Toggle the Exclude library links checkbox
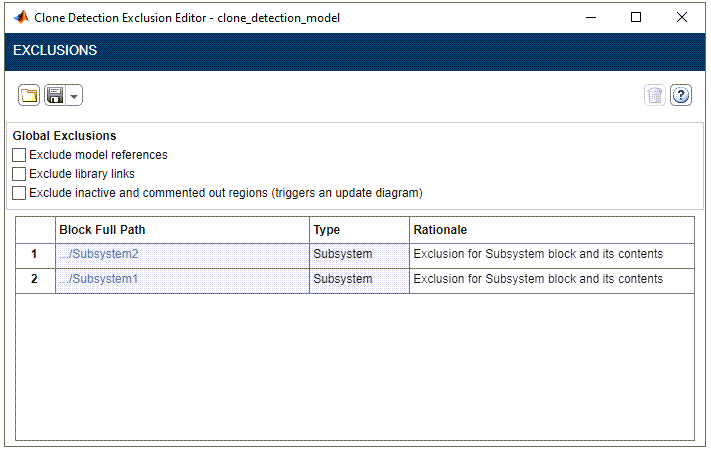The height and width of the screenshot is (451, 711). click(19, 174)
